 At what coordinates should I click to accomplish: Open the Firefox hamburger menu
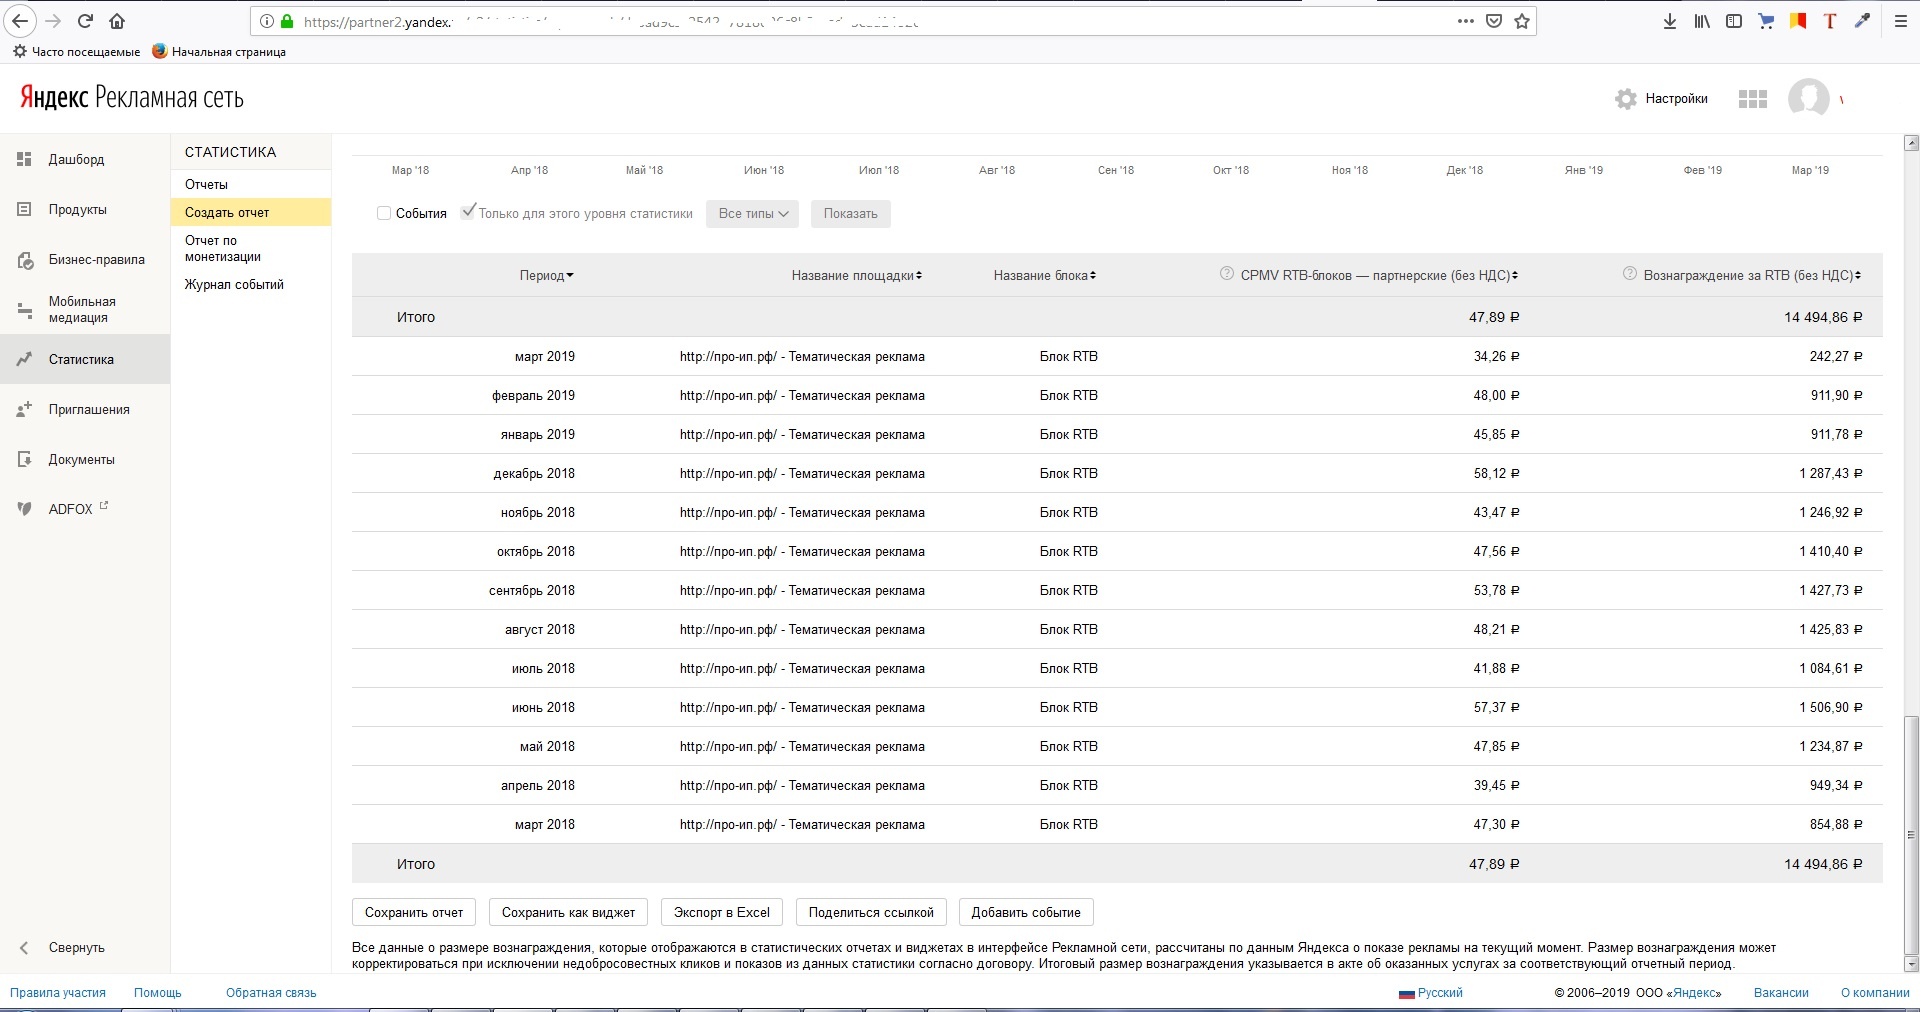click(x=1901, y=21)
